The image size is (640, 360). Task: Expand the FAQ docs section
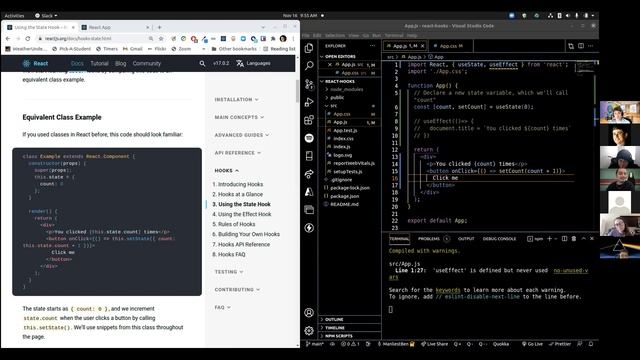pos(222,307)
